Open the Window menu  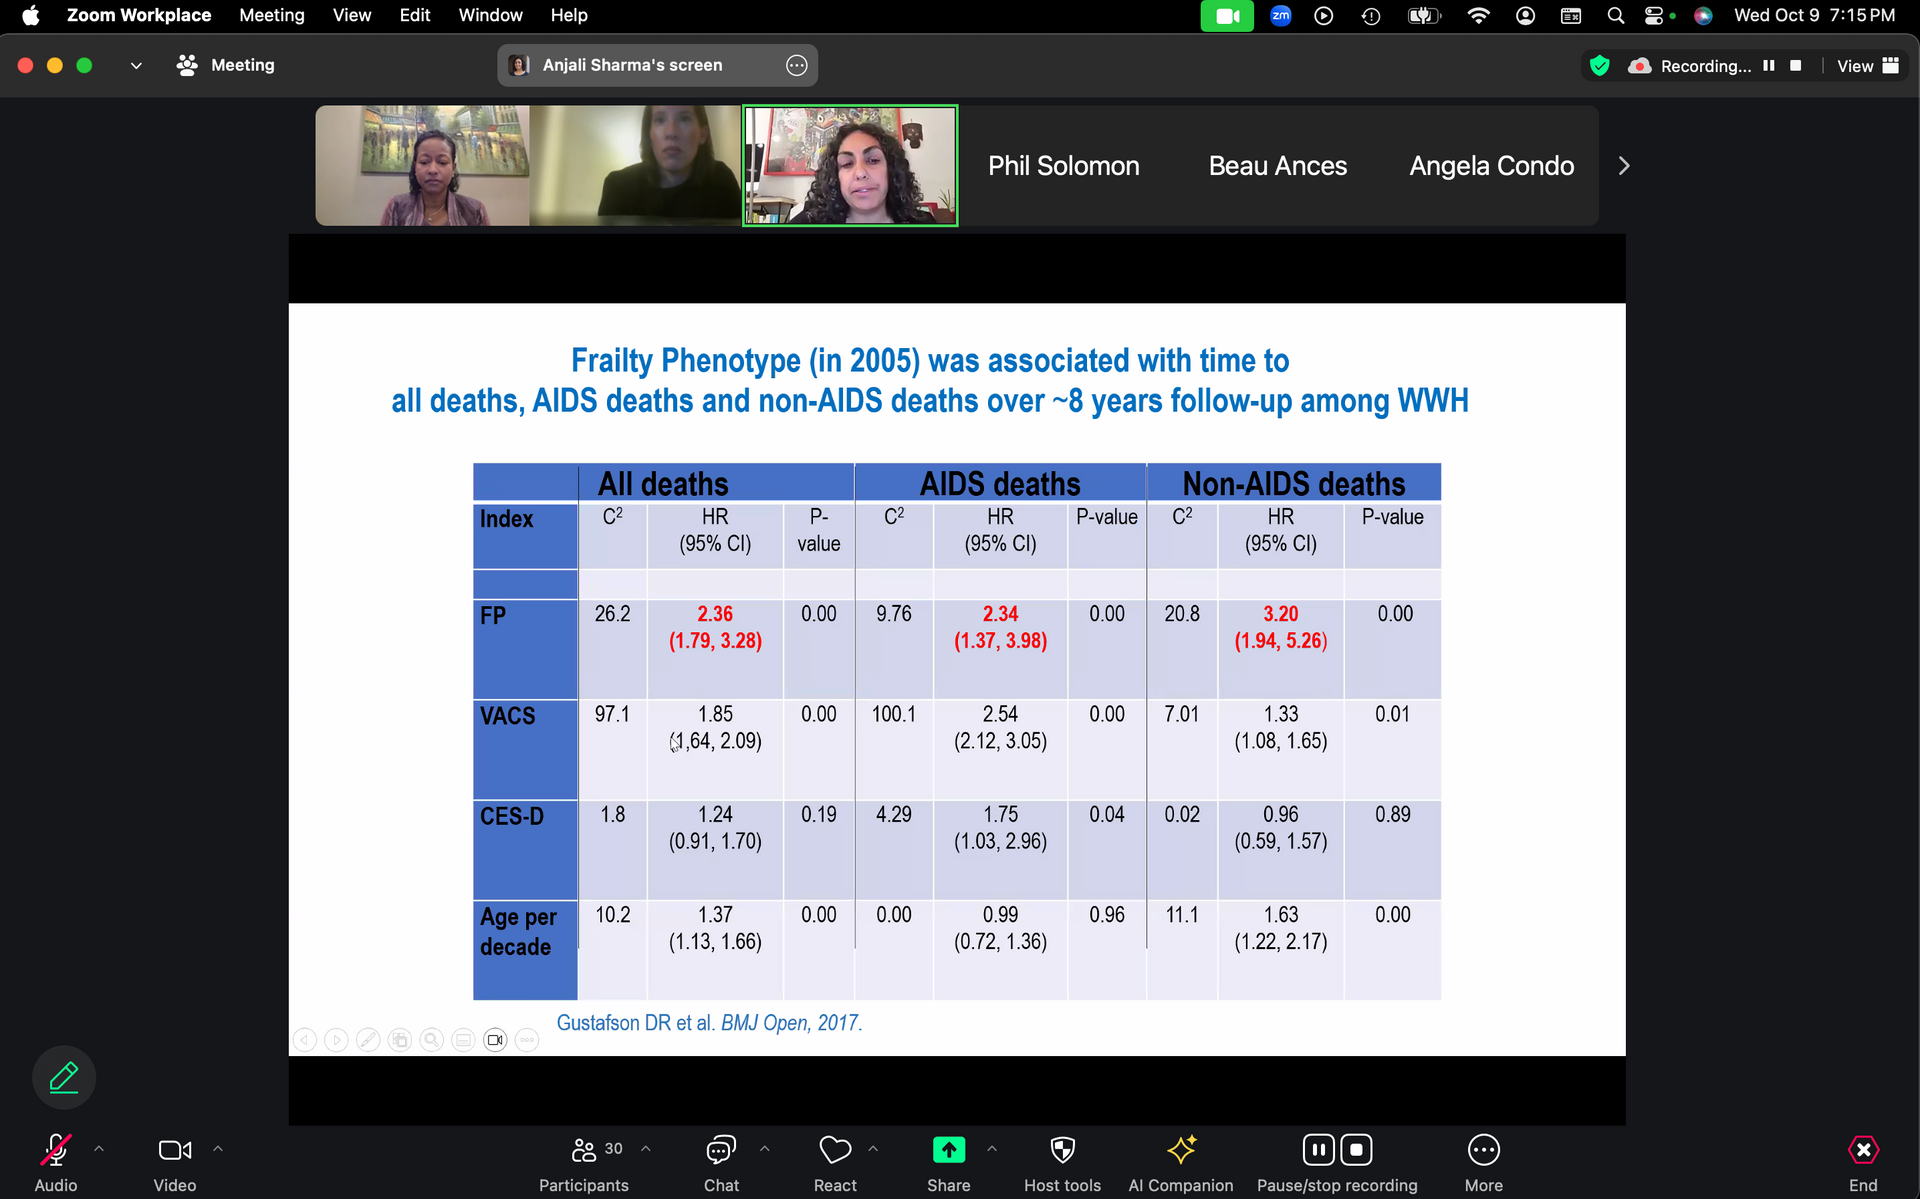pyautogui.click(x=490, y=15)
